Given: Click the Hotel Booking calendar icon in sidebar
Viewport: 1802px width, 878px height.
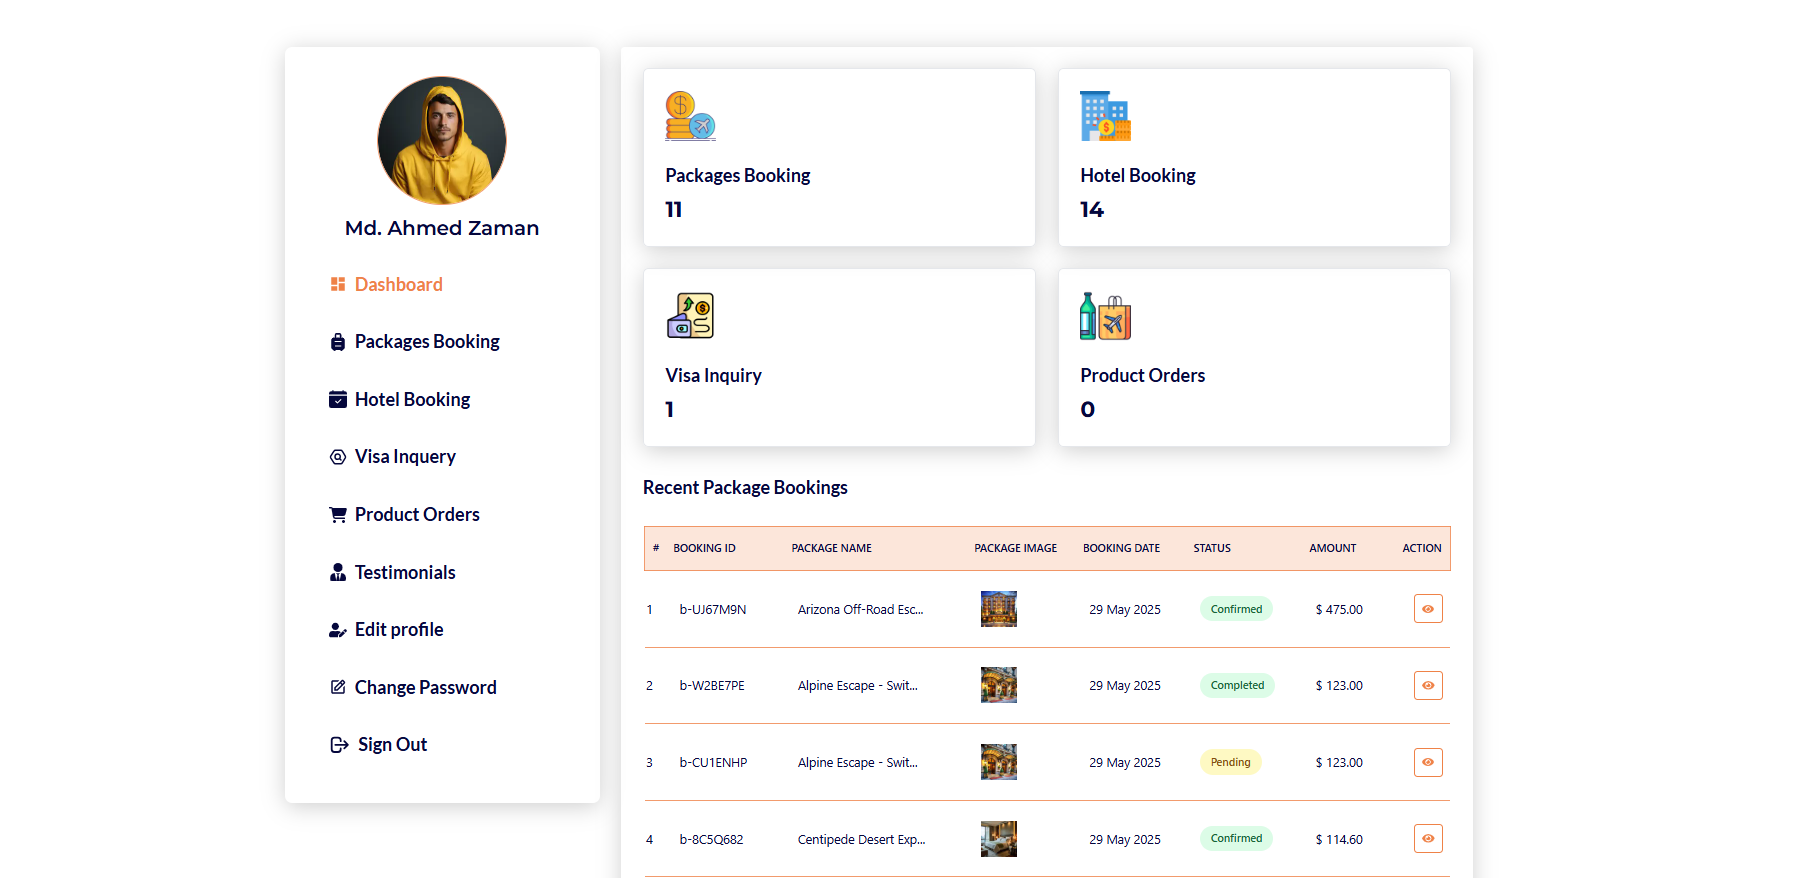Looking at the screenshot, I should [338, 399].
